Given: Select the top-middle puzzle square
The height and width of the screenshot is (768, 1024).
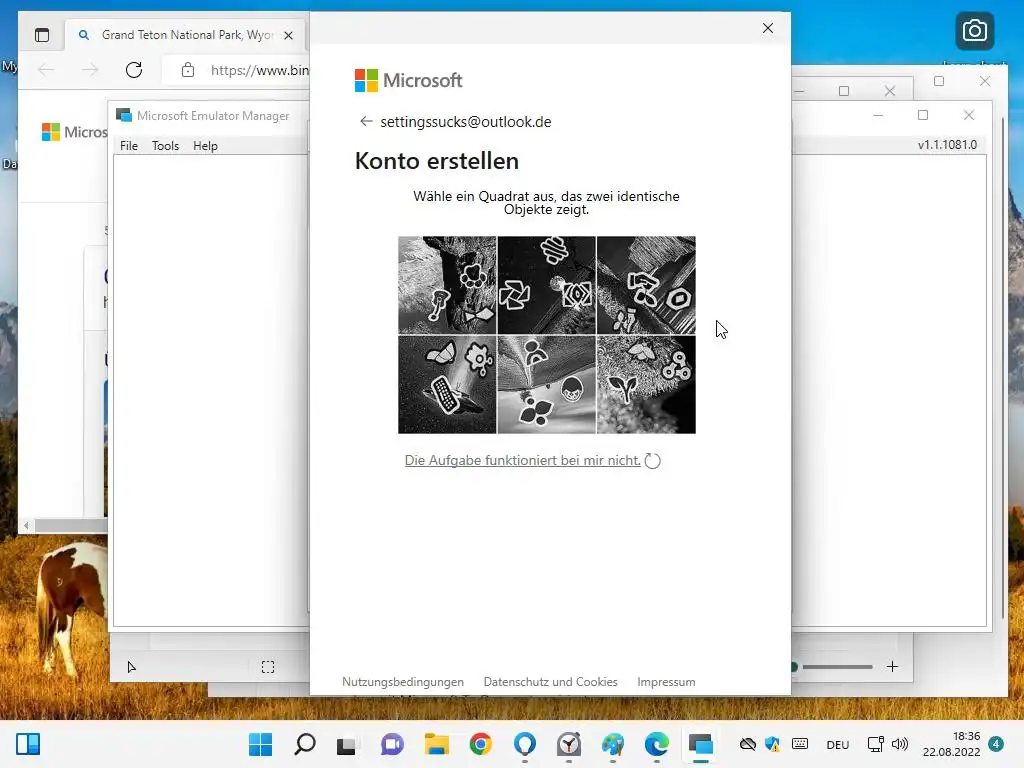Looking at the screenshot, I should click(x=547, y=285).
